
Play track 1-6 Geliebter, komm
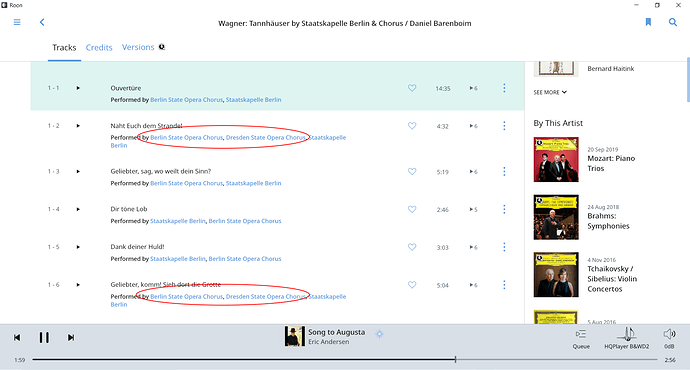coord(78,285)
